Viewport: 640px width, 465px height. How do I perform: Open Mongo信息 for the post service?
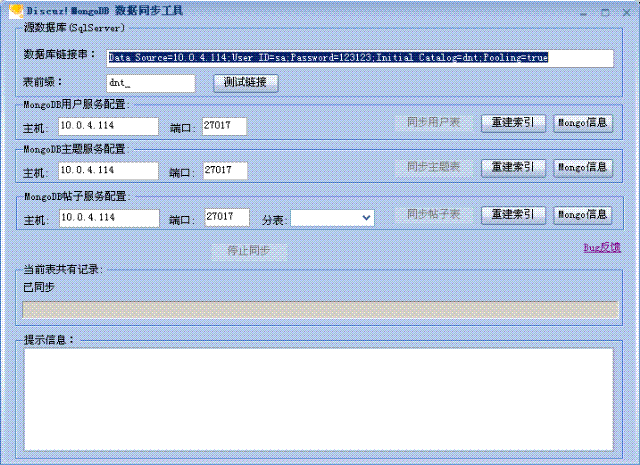(x=583, y=215)
